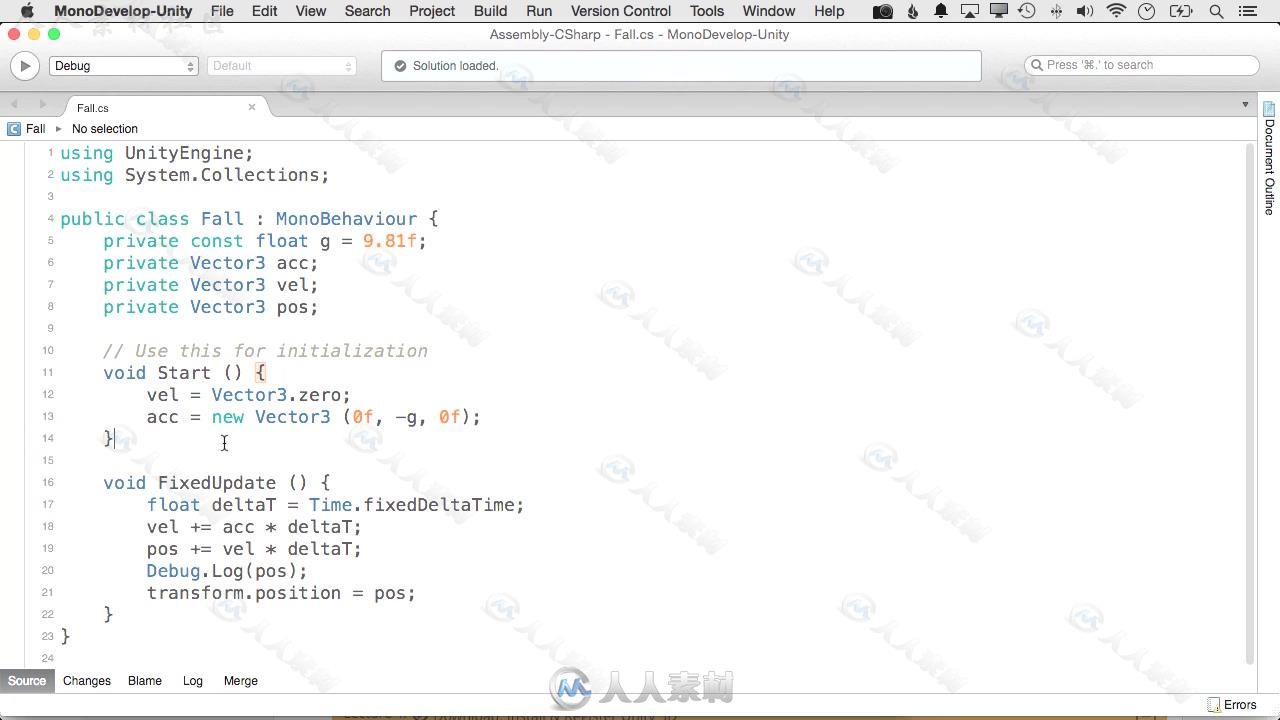Open the Tools menu
Image resolution: width=1280 pixels, height=720 pixels.
pyautogui.click(x=706, y=11)
